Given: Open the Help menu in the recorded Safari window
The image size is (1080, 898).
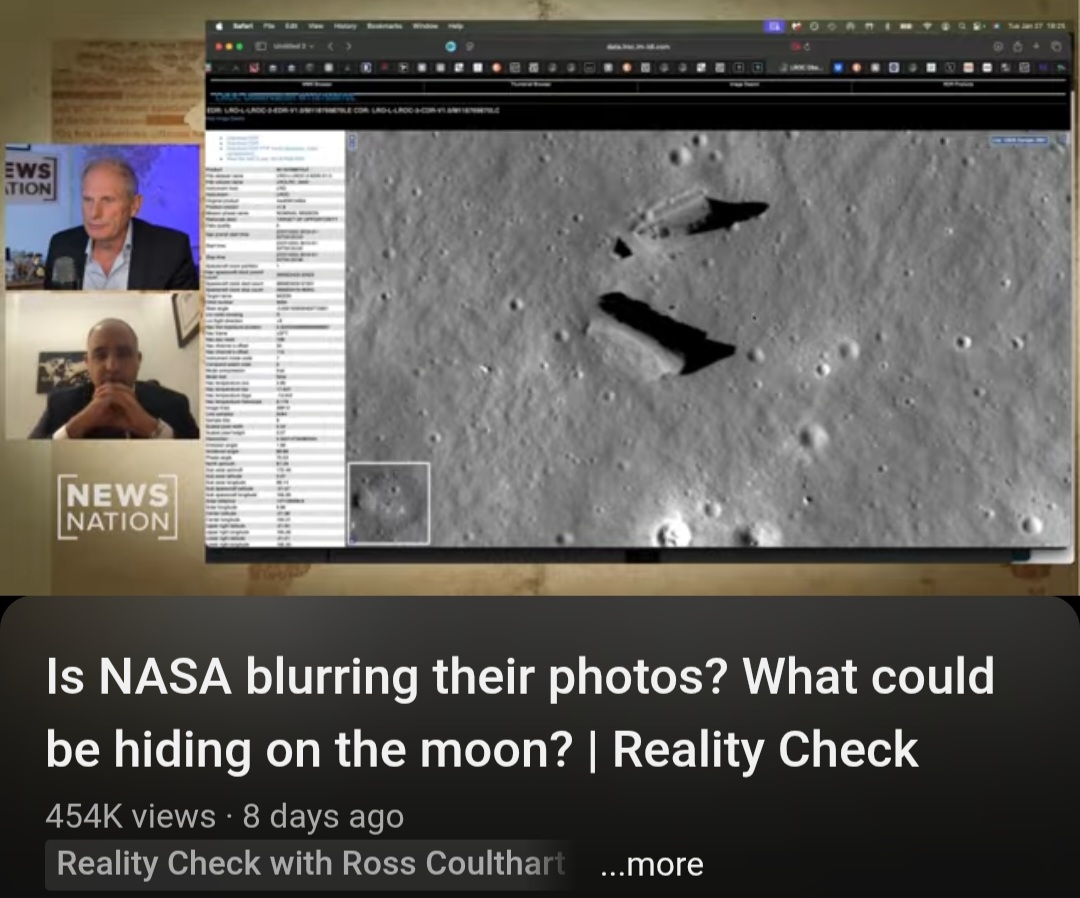Looking at the screenshot, I should pos(455,26).
